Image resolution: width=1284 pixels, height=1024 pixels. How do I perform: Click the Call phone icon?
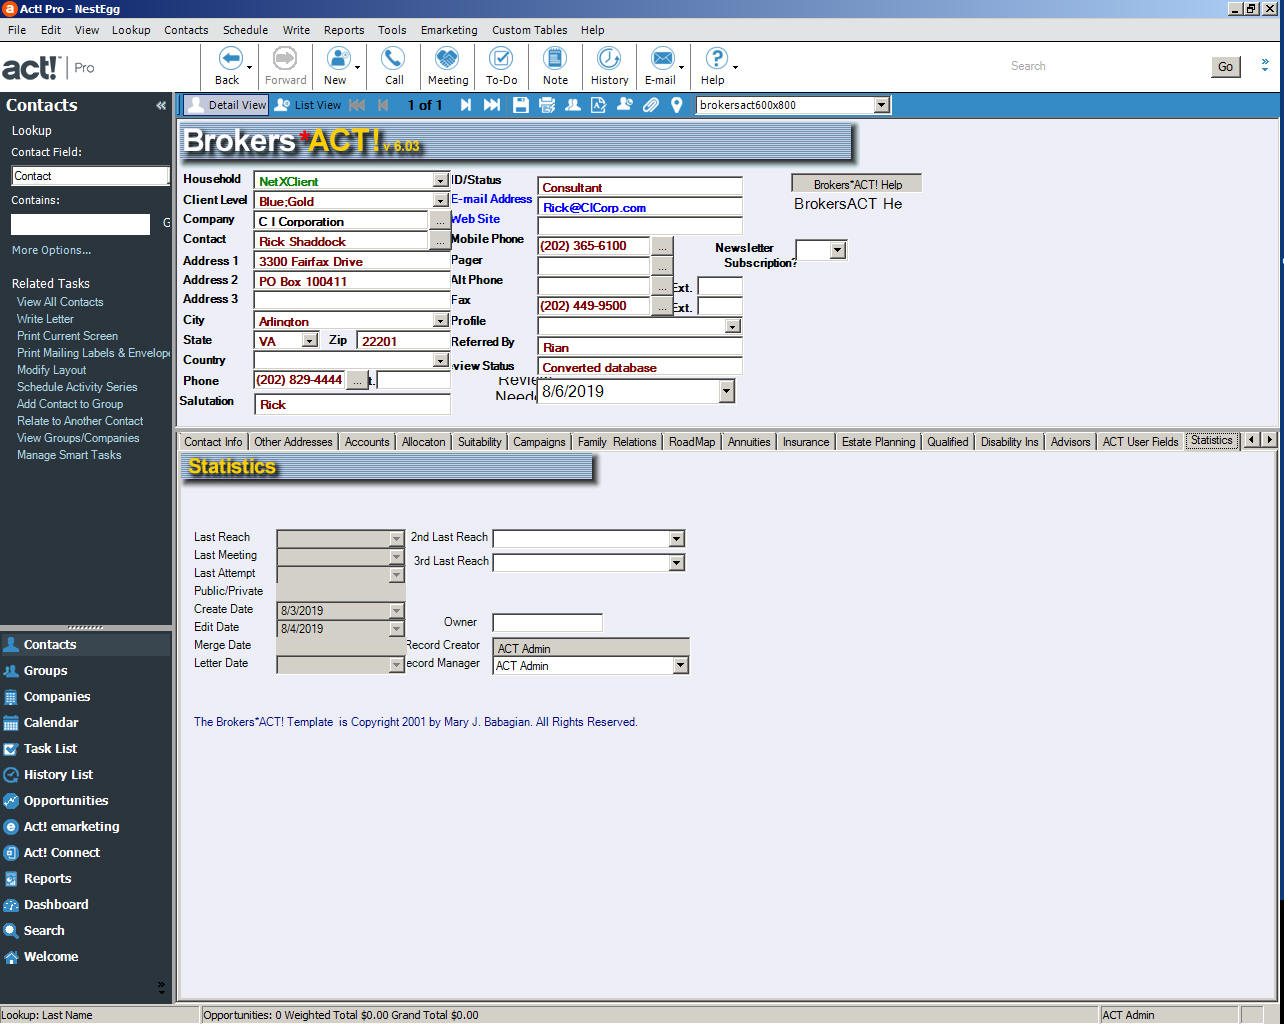click(394, 58)
